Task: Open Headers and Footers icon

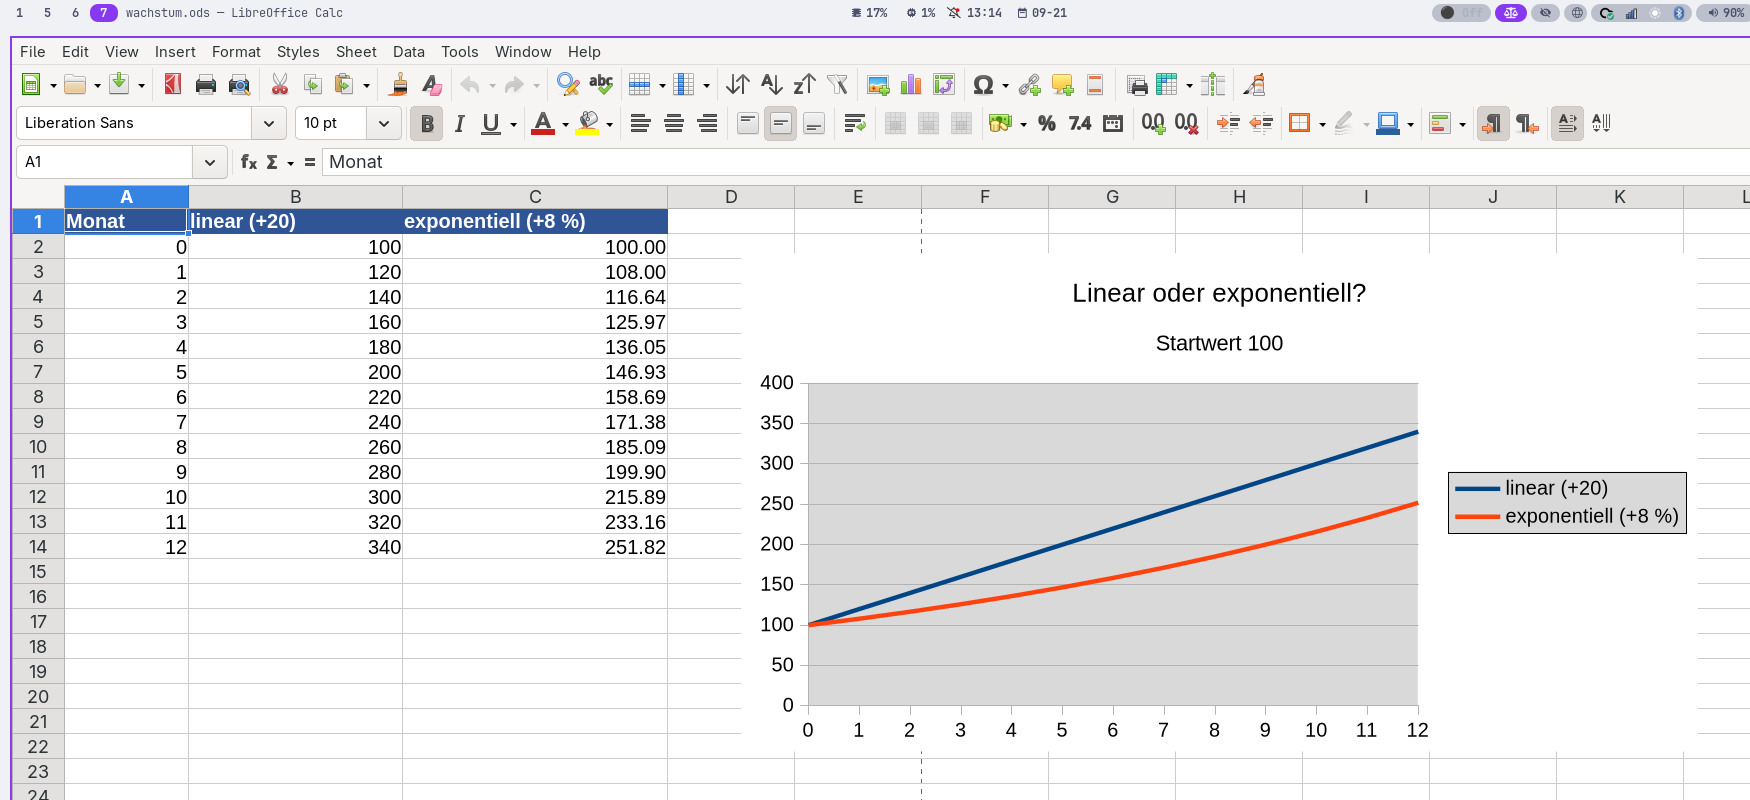Action: pyautogui.click(x=1095, y=85)
